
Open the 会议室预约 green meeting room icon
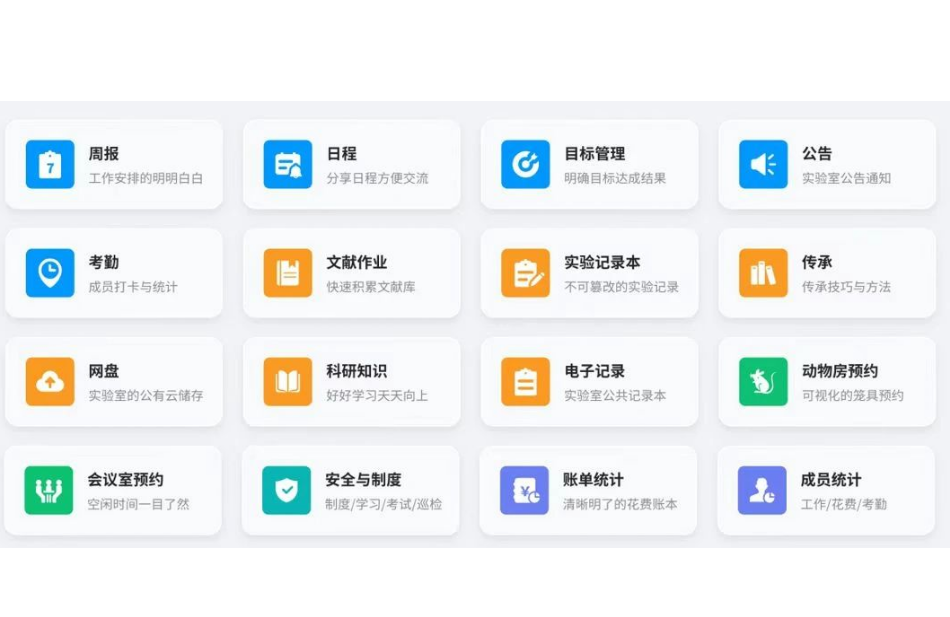[x=49, y=490]
